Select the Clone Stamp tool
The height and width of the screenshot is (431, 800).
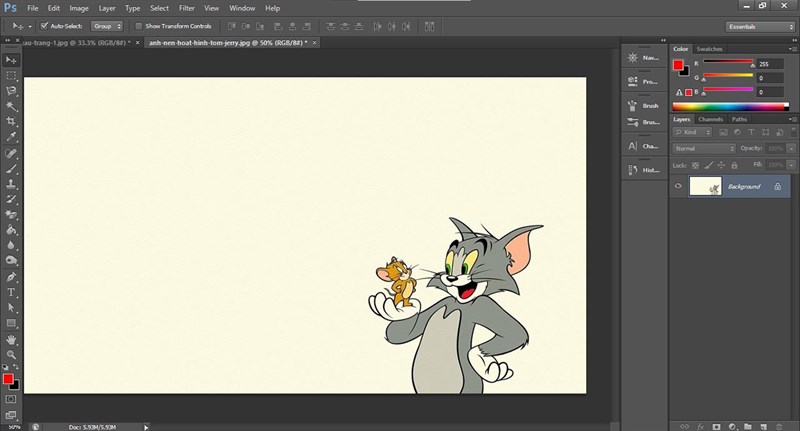[x=11, y=184]
